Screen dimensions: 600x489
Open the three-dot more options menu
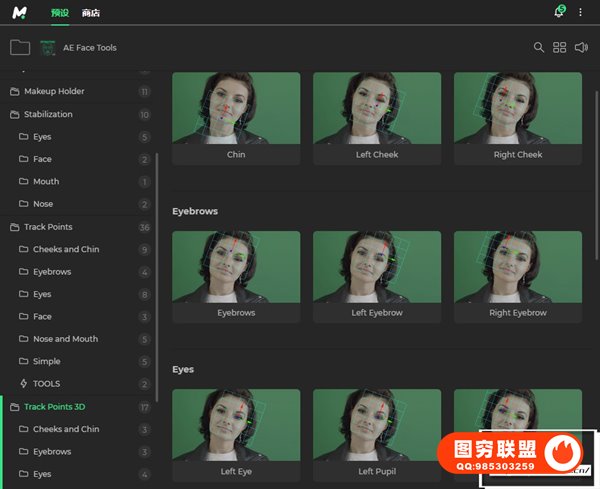[580, 12]
